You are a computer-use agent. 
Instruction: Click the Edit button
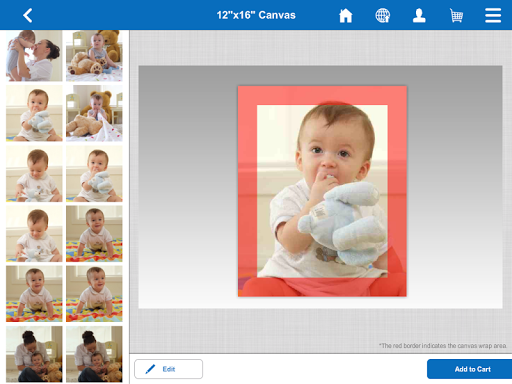[168, 369]
